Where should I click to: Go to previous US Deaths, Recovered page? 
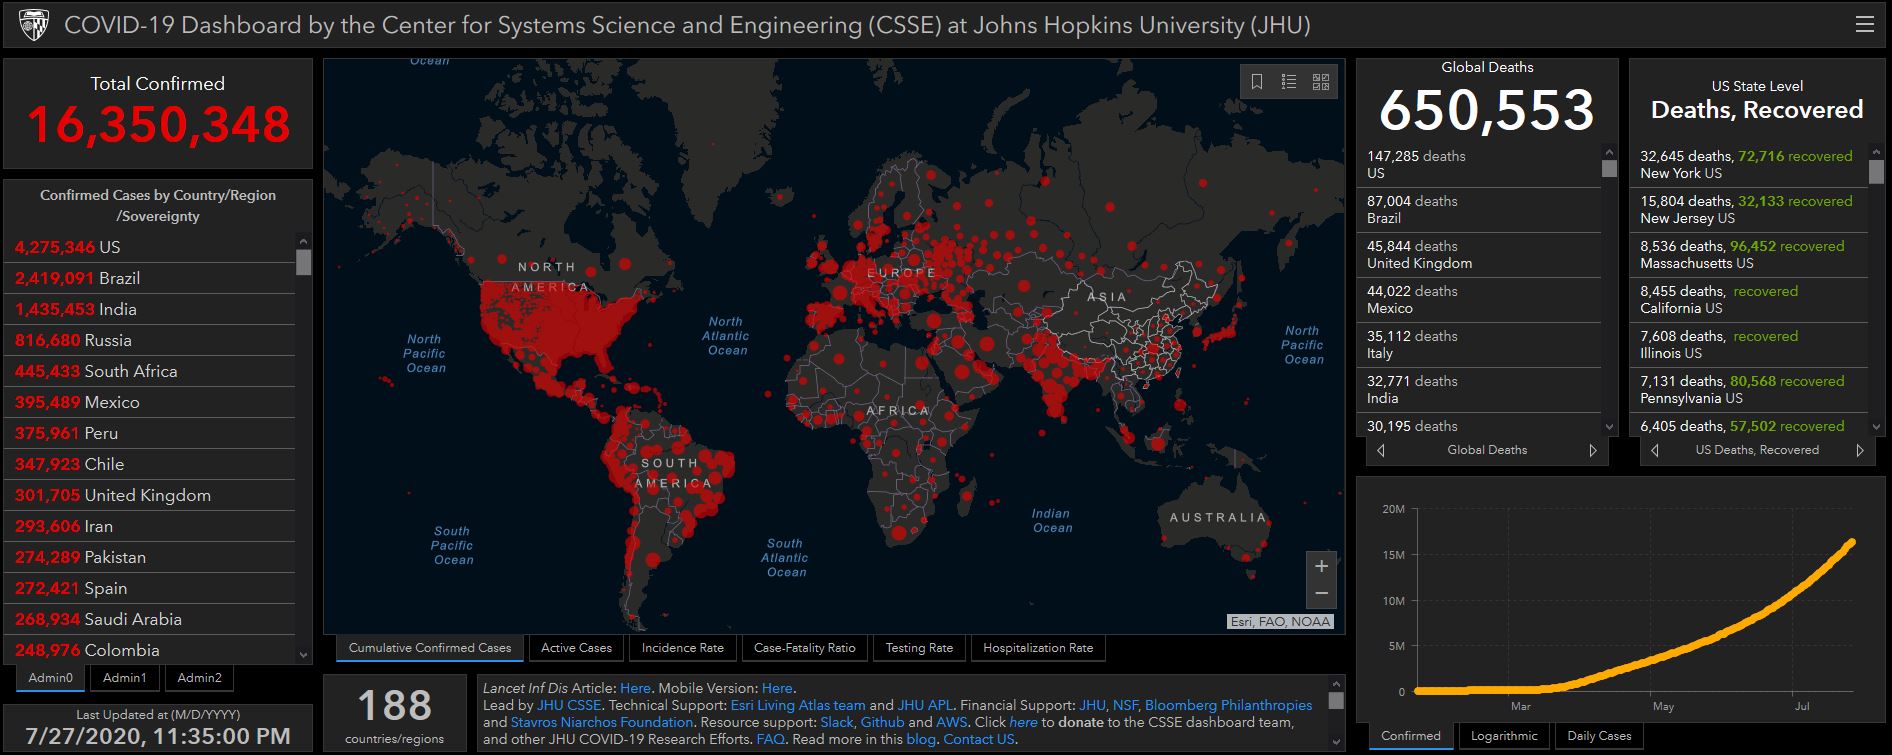(x=1654, y=451)
